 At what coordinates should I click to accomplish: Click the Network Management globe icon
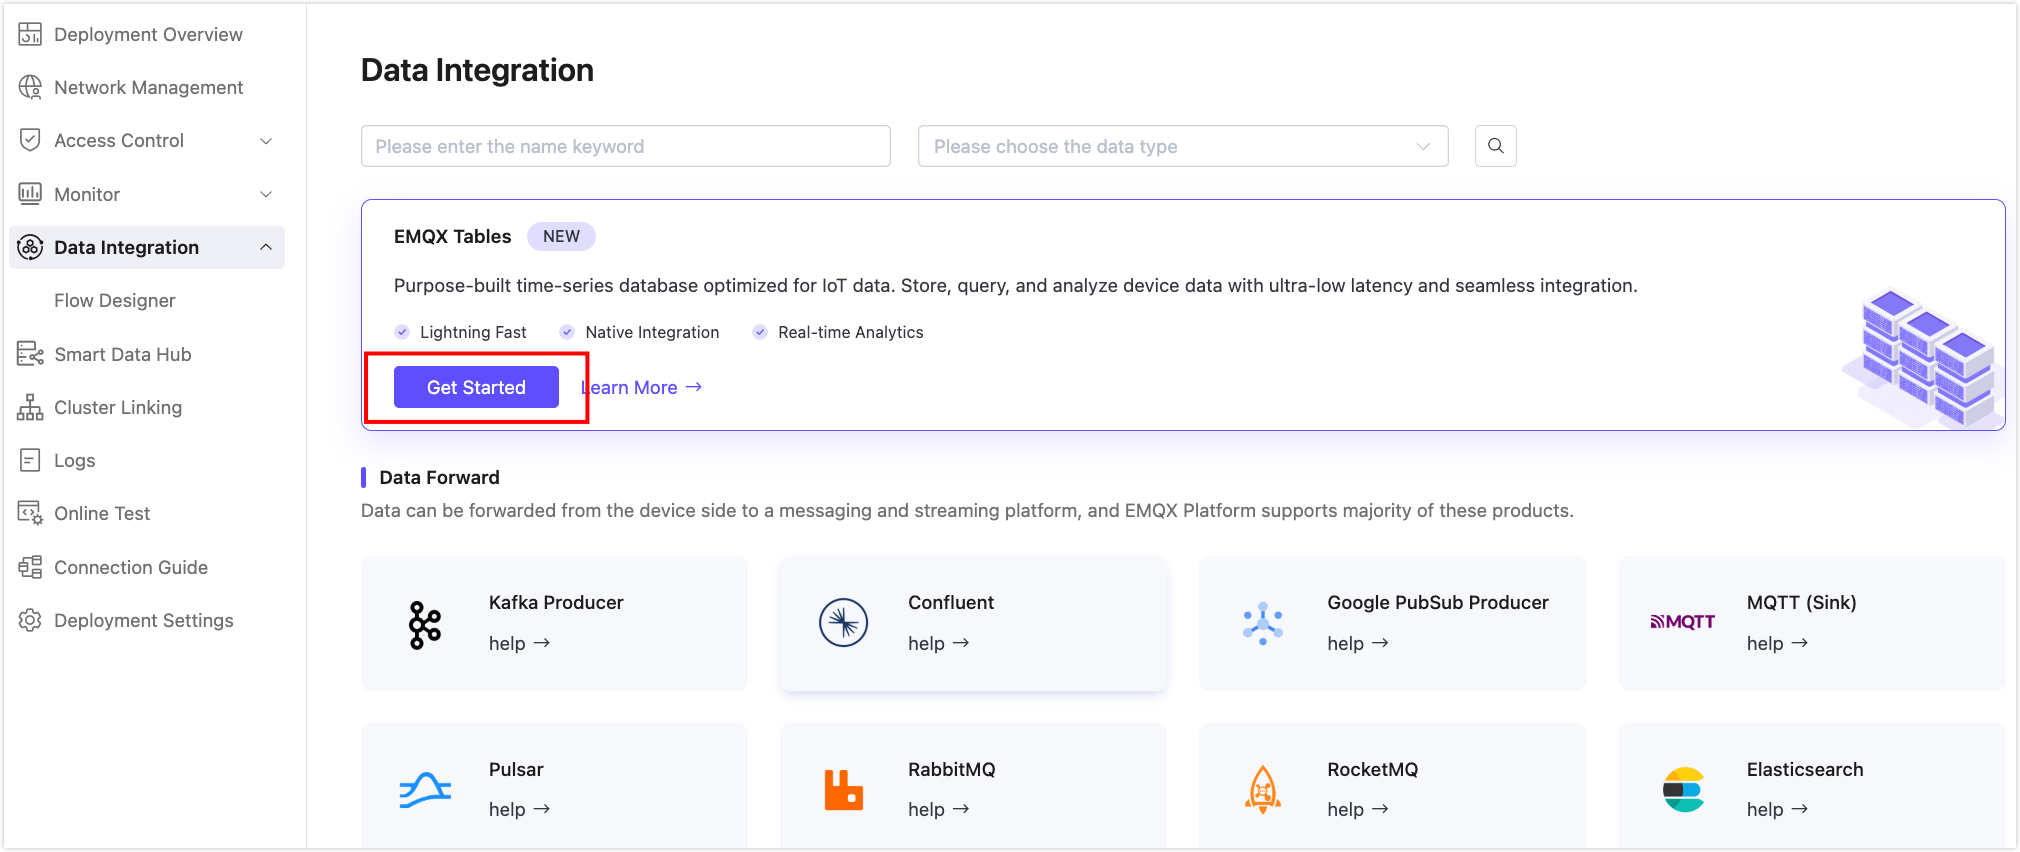click(x=30, y=87)
